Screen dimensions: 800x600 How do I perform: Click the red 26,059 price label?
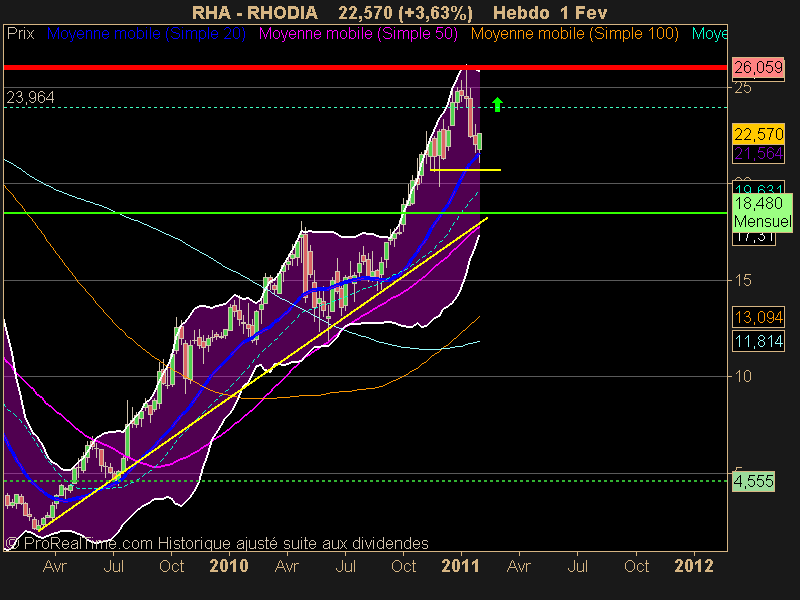point(758,67)
